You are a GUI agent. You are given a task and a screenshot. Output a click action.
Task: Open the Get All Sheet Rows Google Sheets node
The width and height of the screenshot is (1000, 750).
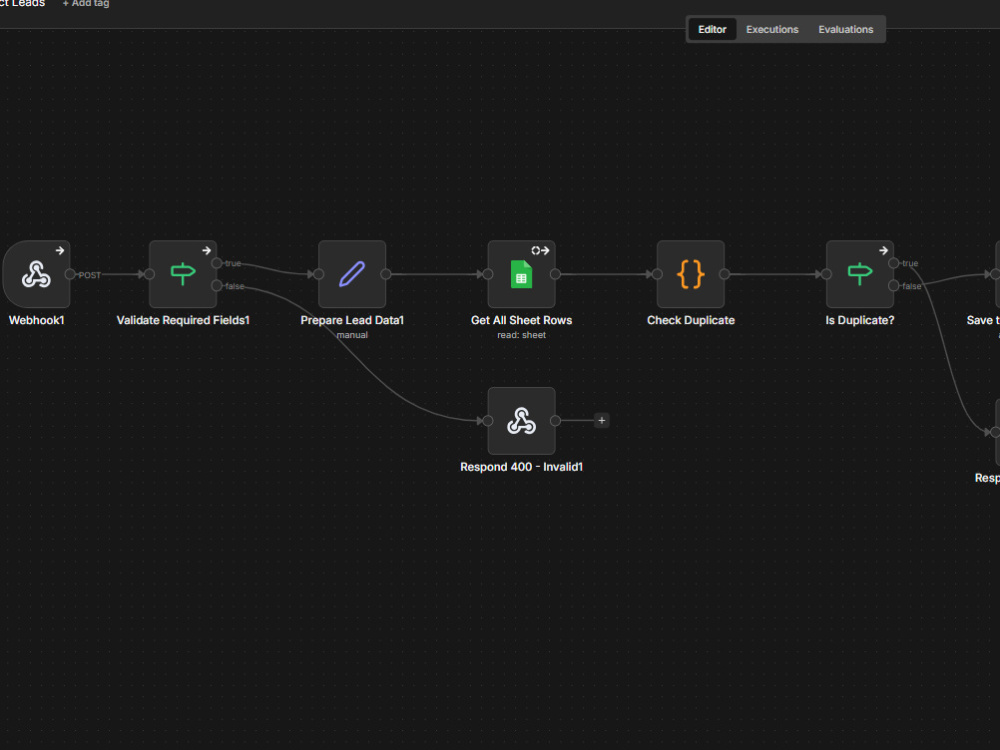(x=522, y=274)
